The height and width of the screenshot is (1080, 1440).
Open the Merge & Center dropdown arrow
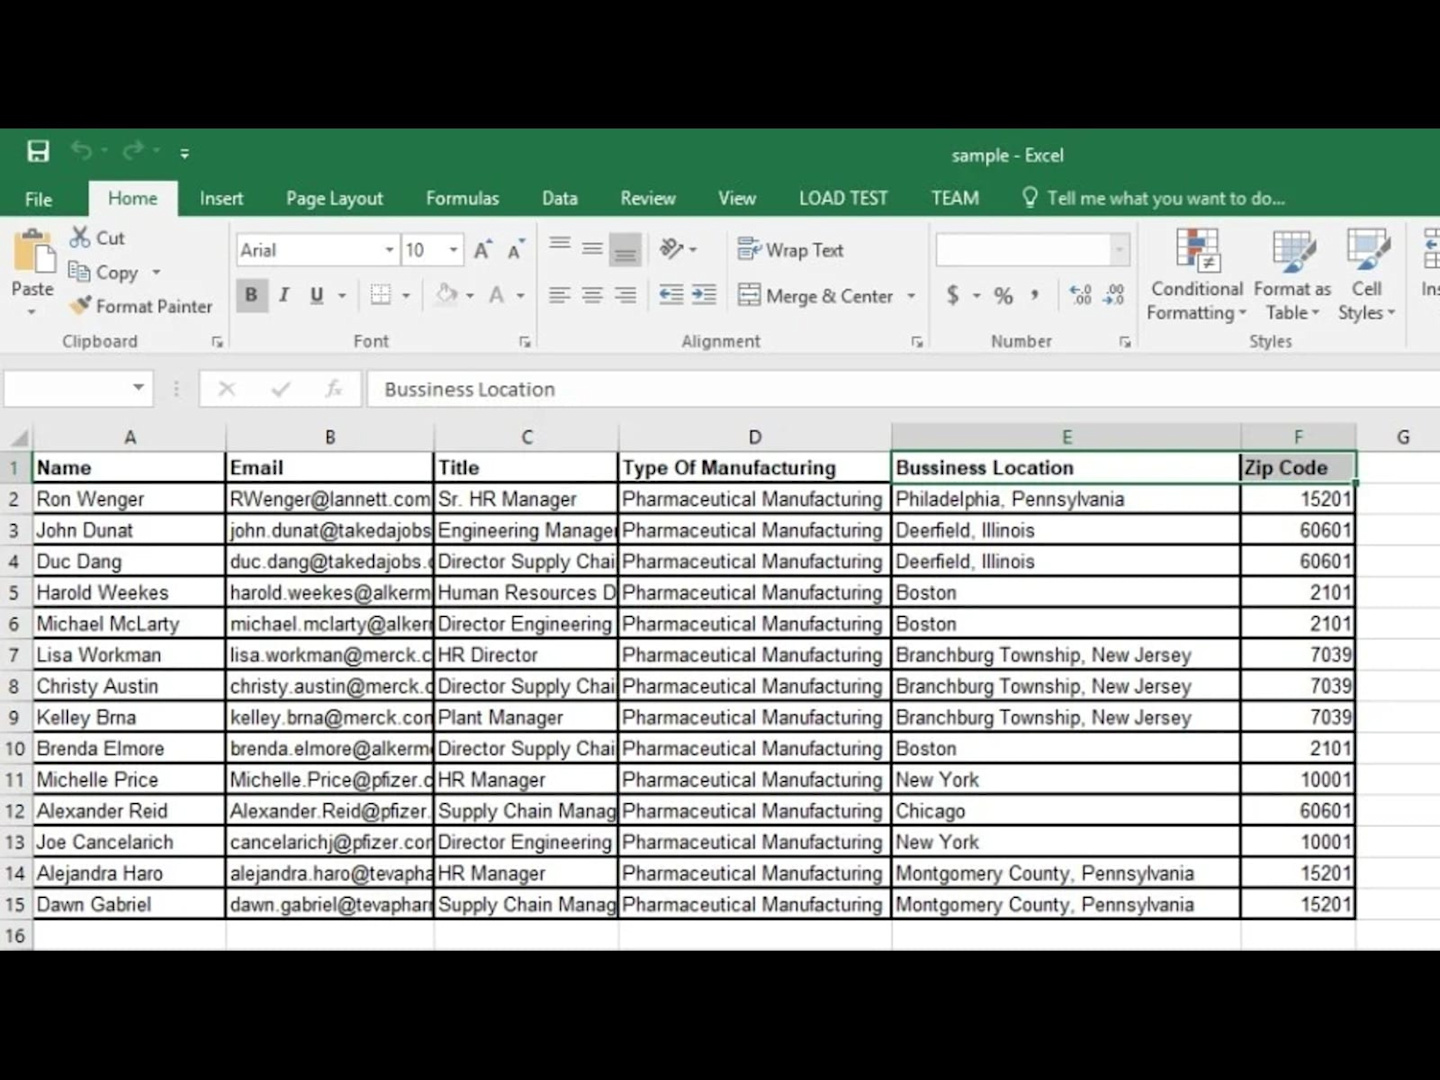[911, 296]
